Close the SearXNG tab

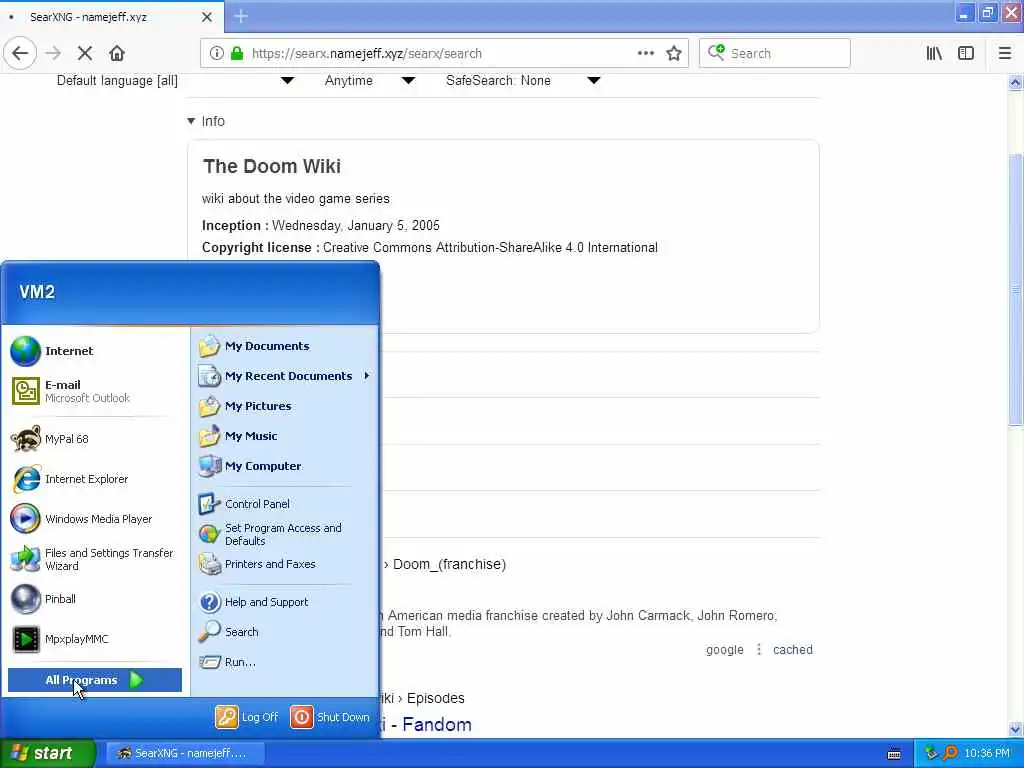tap(206, 17)
